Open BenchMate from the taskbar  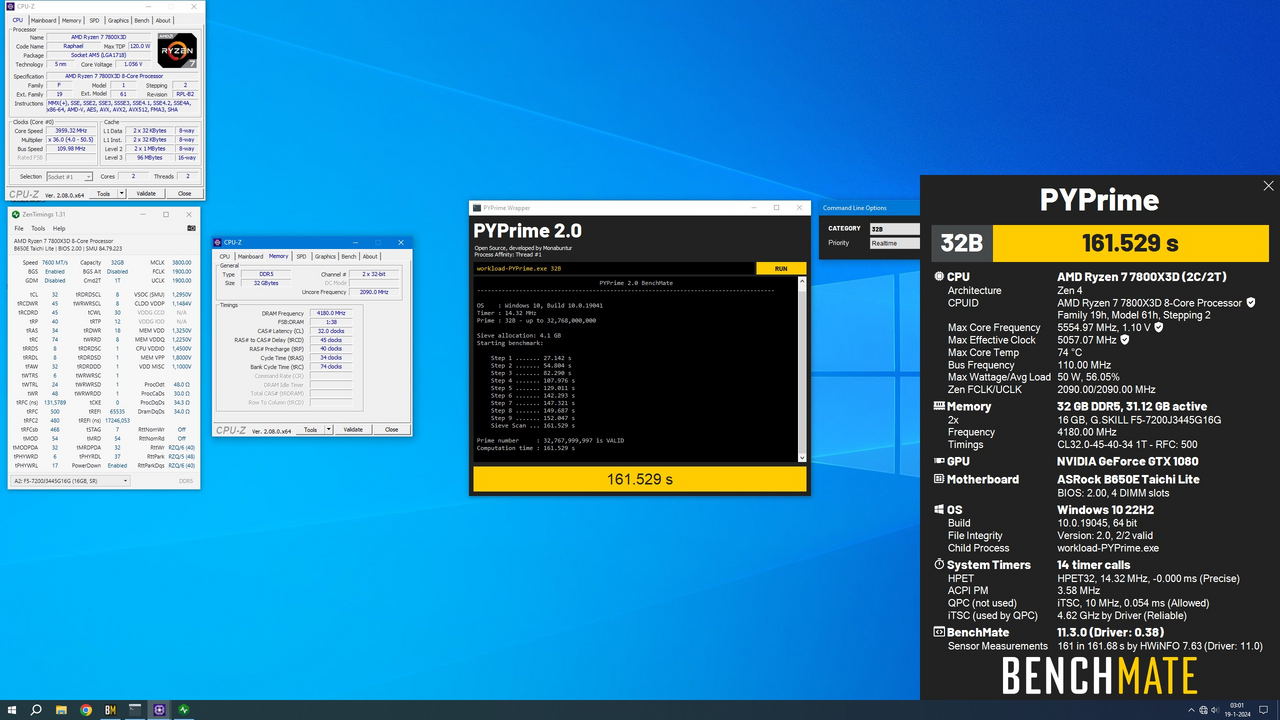click(x=110, y=710)
